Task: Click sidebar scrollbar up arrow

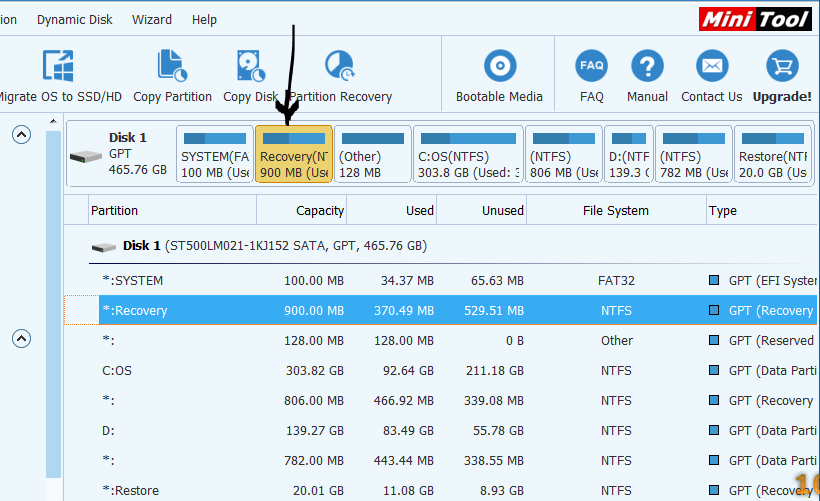Action: [53, 121]
